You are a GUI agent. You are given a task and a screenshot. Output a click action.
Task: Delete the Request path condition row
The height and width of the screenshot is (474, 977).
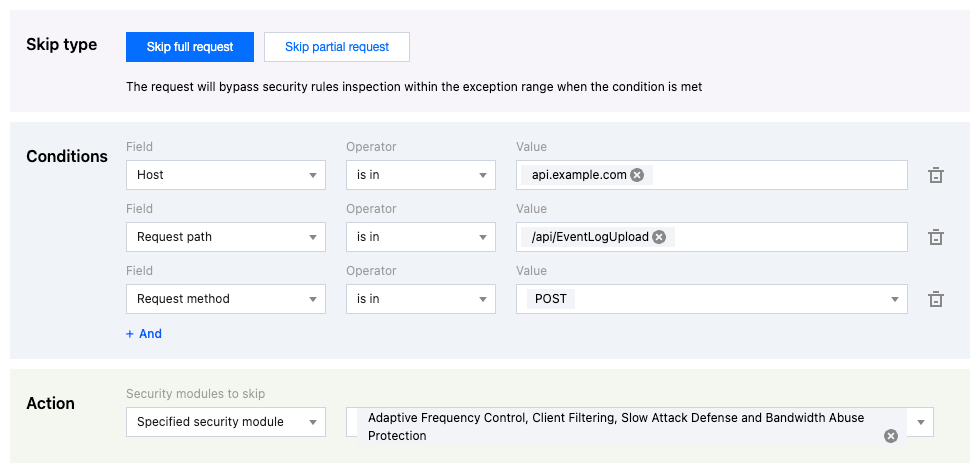tap(936, 237)
